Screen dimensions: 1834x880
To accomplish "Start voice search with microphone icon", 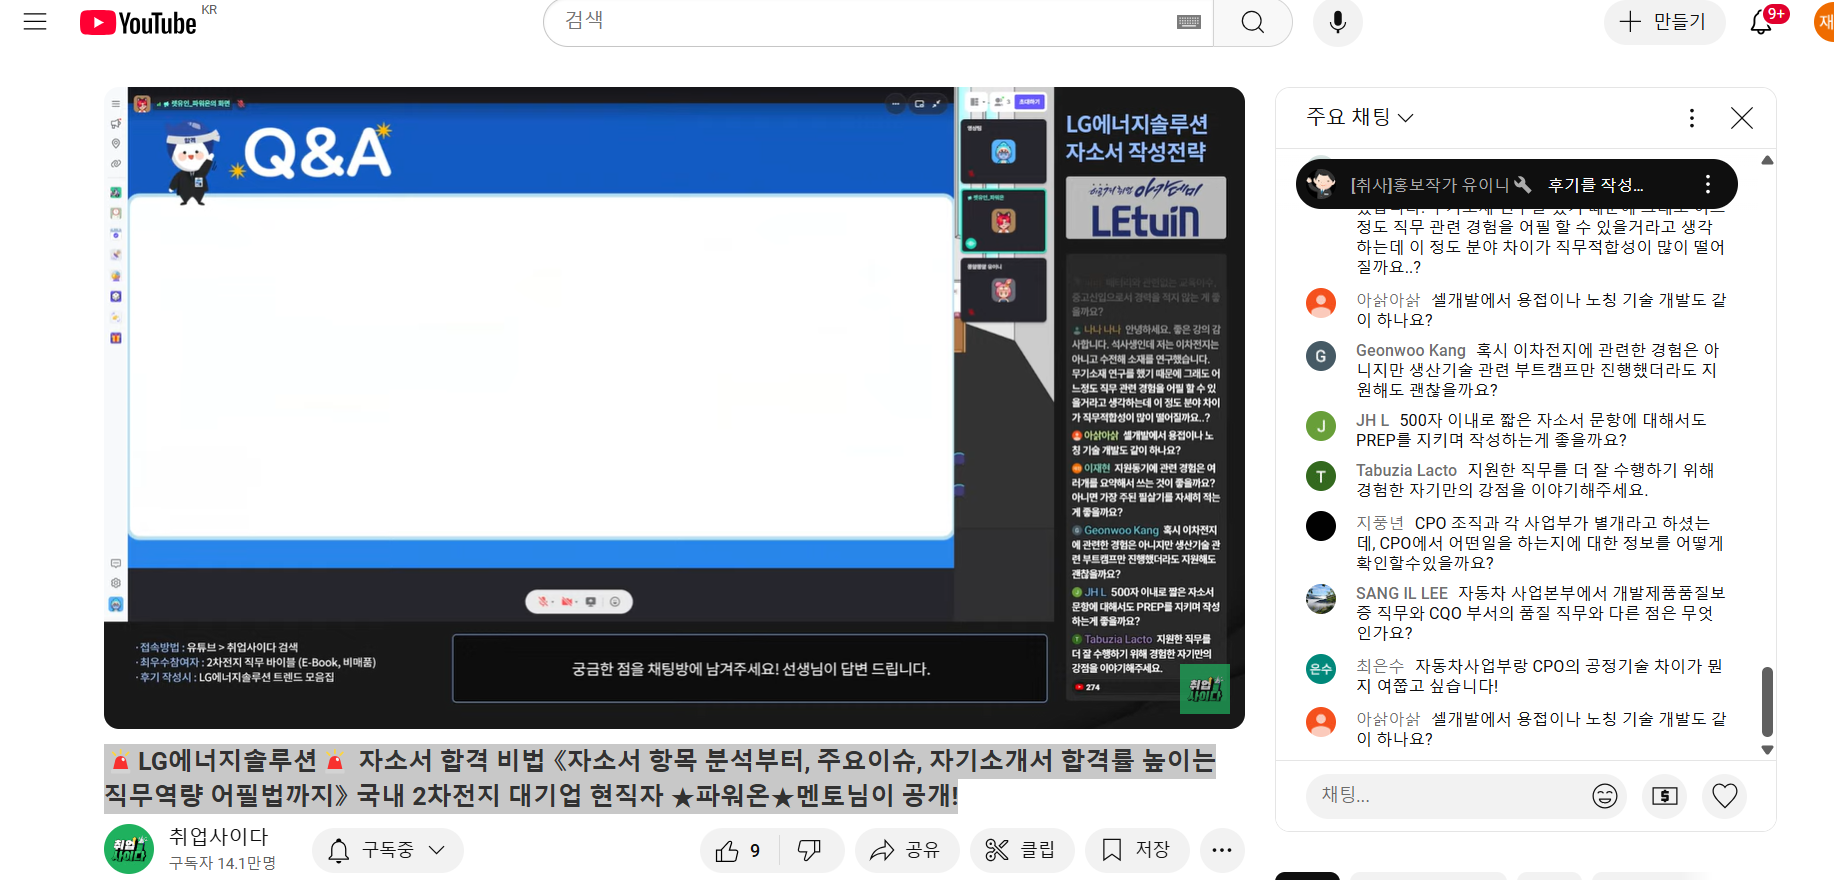I will pyautogui.click(x=1337, y=22).
